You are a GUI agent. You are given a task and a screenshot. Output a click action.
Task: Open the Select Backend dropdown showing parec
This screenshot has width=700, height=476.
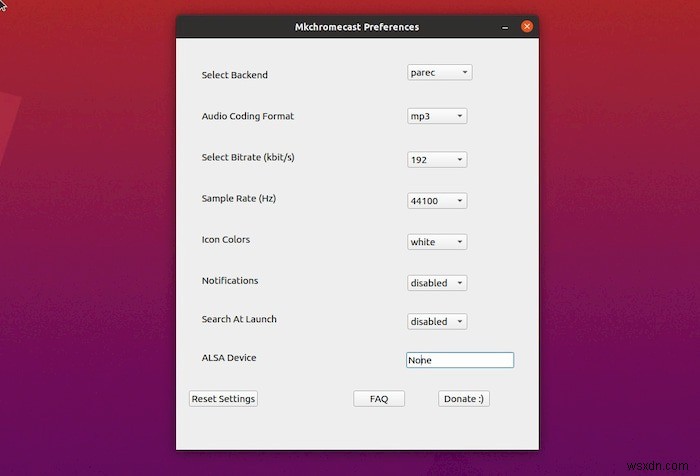click(440, 72)
